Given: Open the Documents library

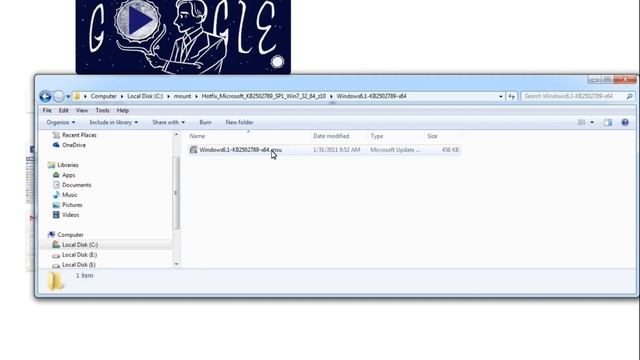Looking at the screenshot, I should coord(77,185).
